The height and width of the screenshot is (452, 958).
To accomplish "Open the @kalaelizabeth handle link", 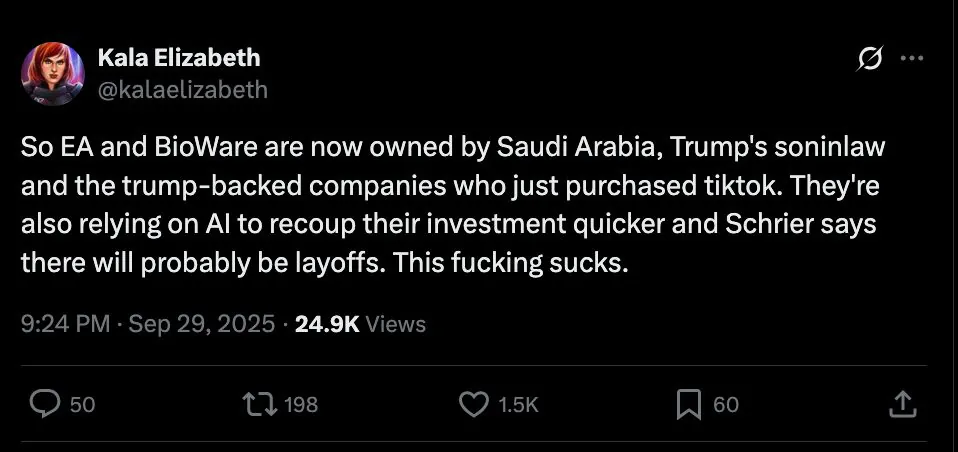I will point(183,89).
